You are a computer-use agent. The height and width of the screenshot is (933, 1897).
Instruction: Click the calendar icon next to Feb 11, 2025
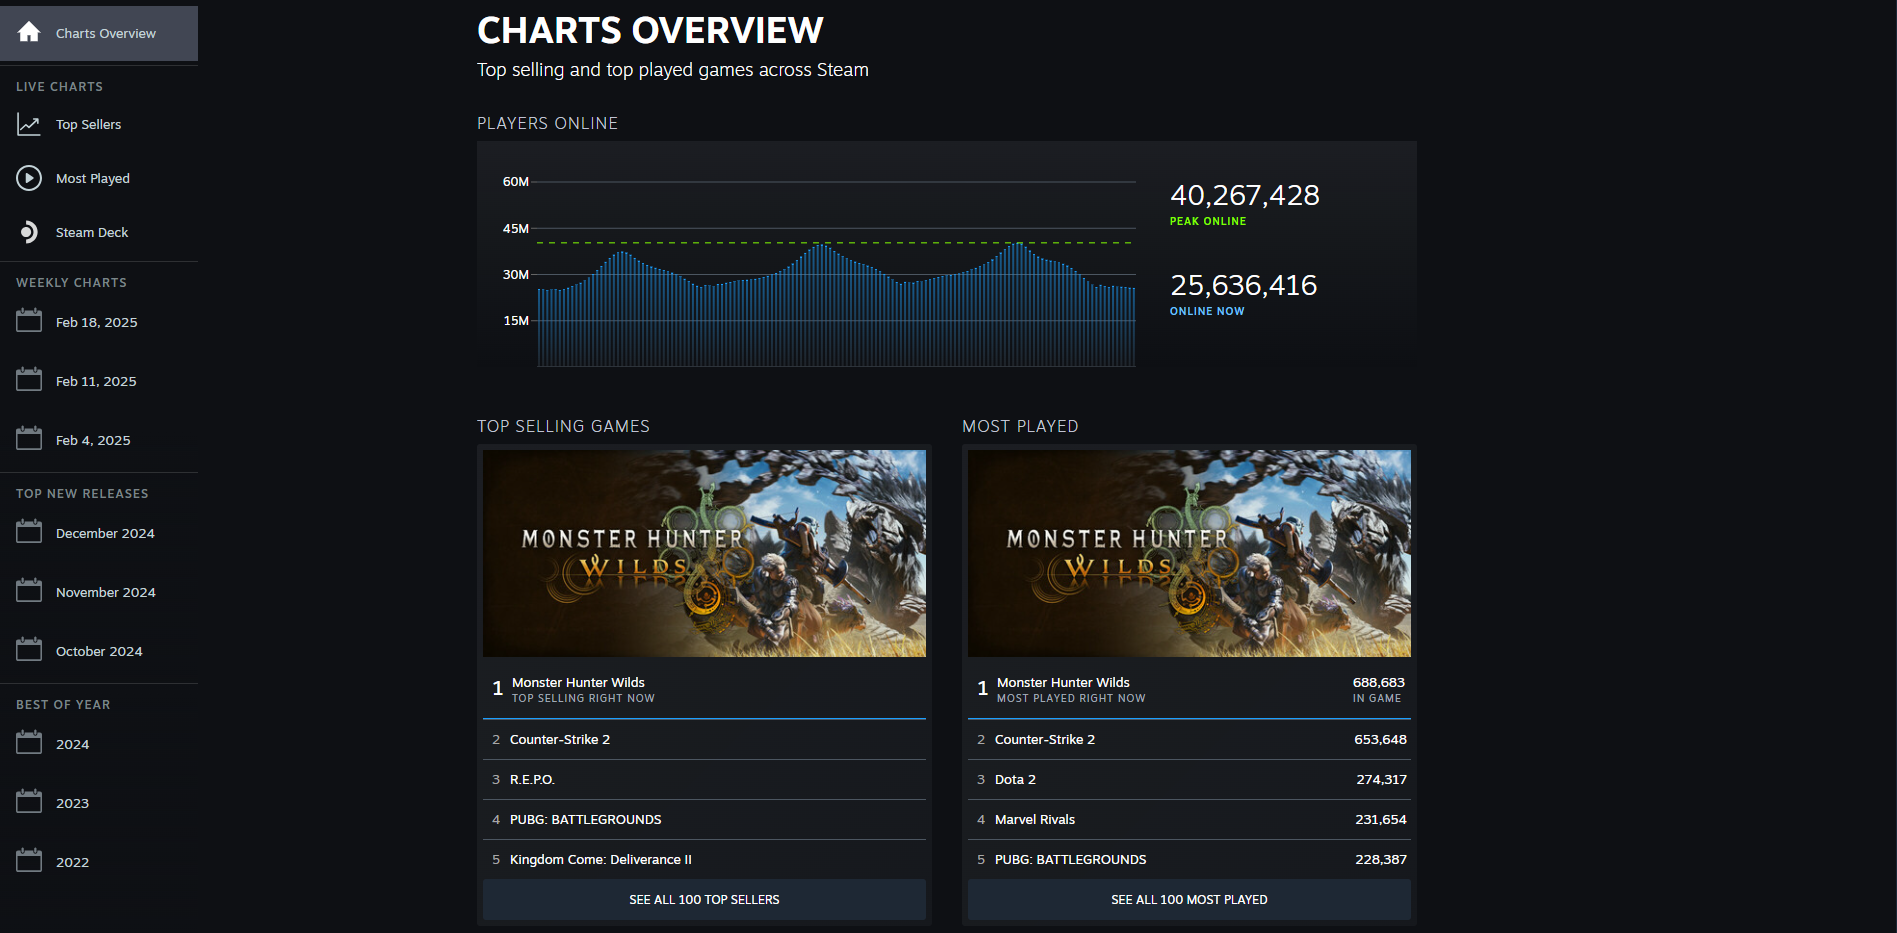click(29, 380)
